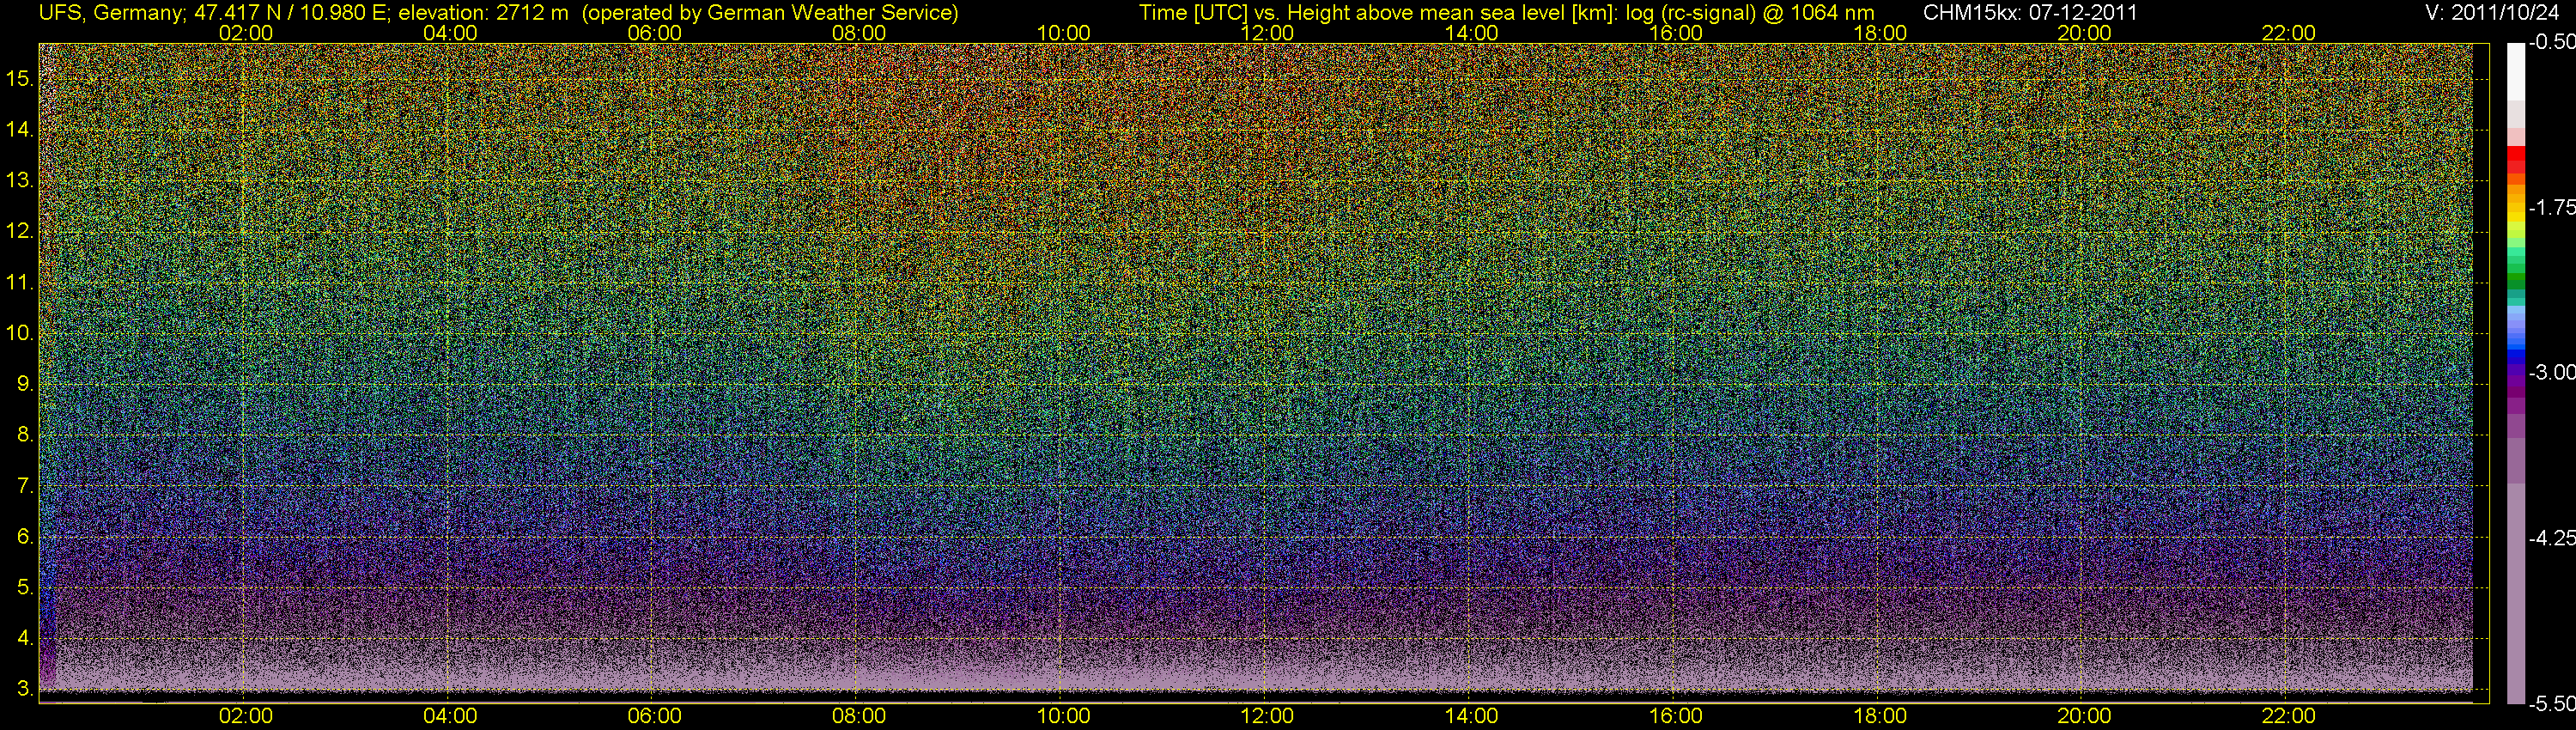2576x730 pixels.
Task: Click the white band atop the color scale
Action: coord(2516,72)
